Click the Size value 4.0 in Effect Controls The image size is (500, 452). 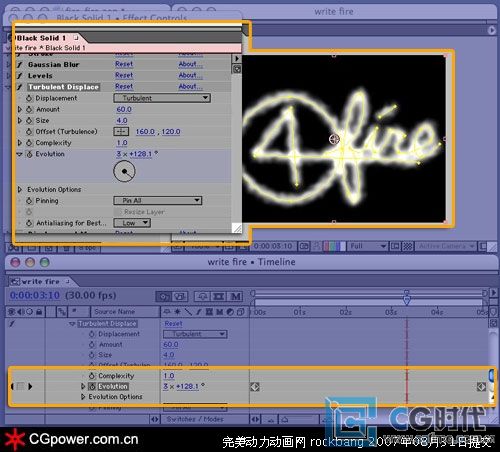pos(122,121)
